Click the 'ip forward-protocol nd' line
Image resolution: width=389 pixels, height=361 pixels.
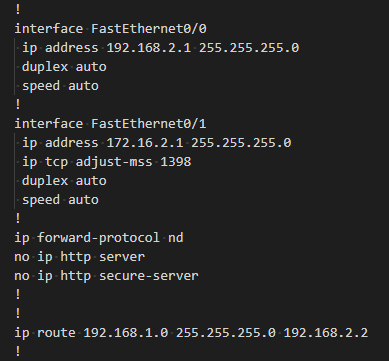click(99, 238)
